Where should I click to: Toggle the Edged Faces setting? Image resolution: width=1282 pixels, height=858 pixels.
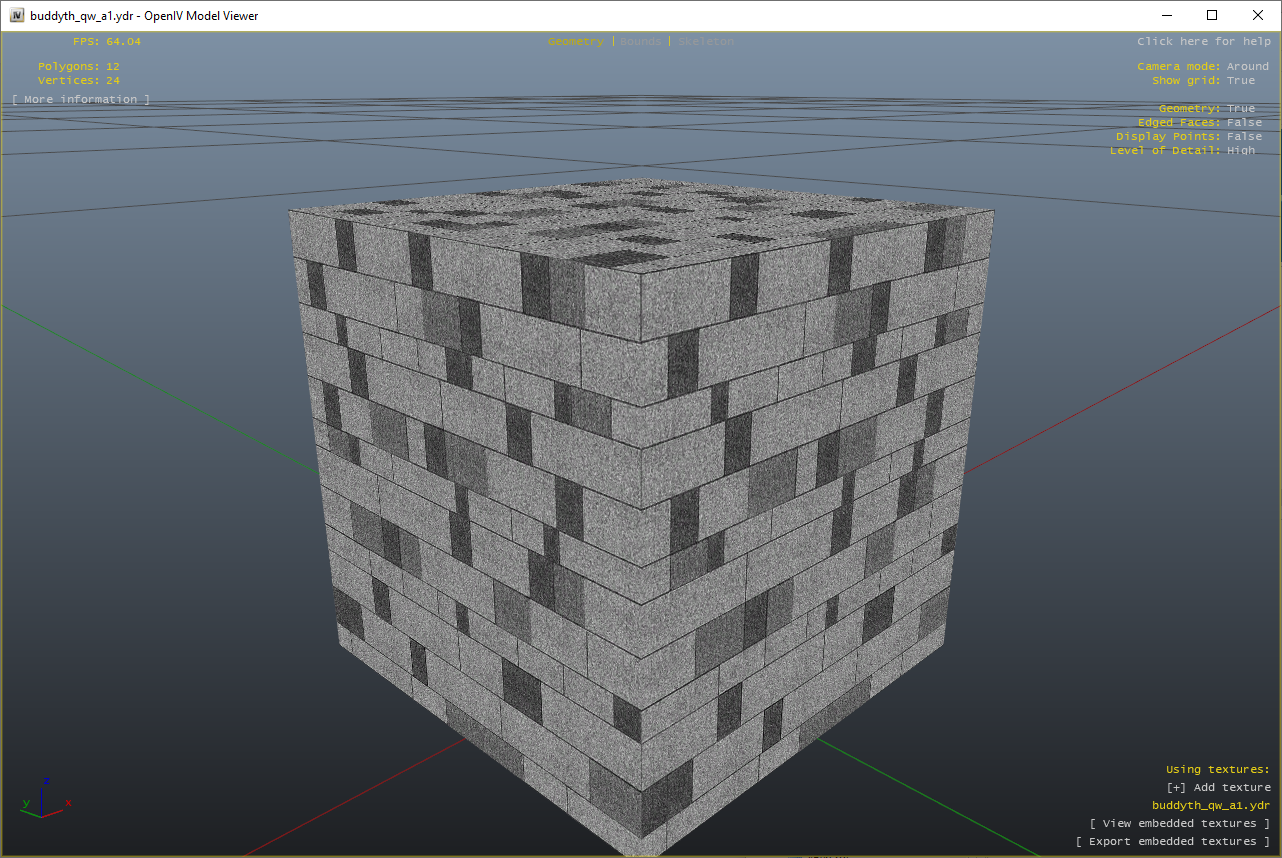coord(1200,123)
